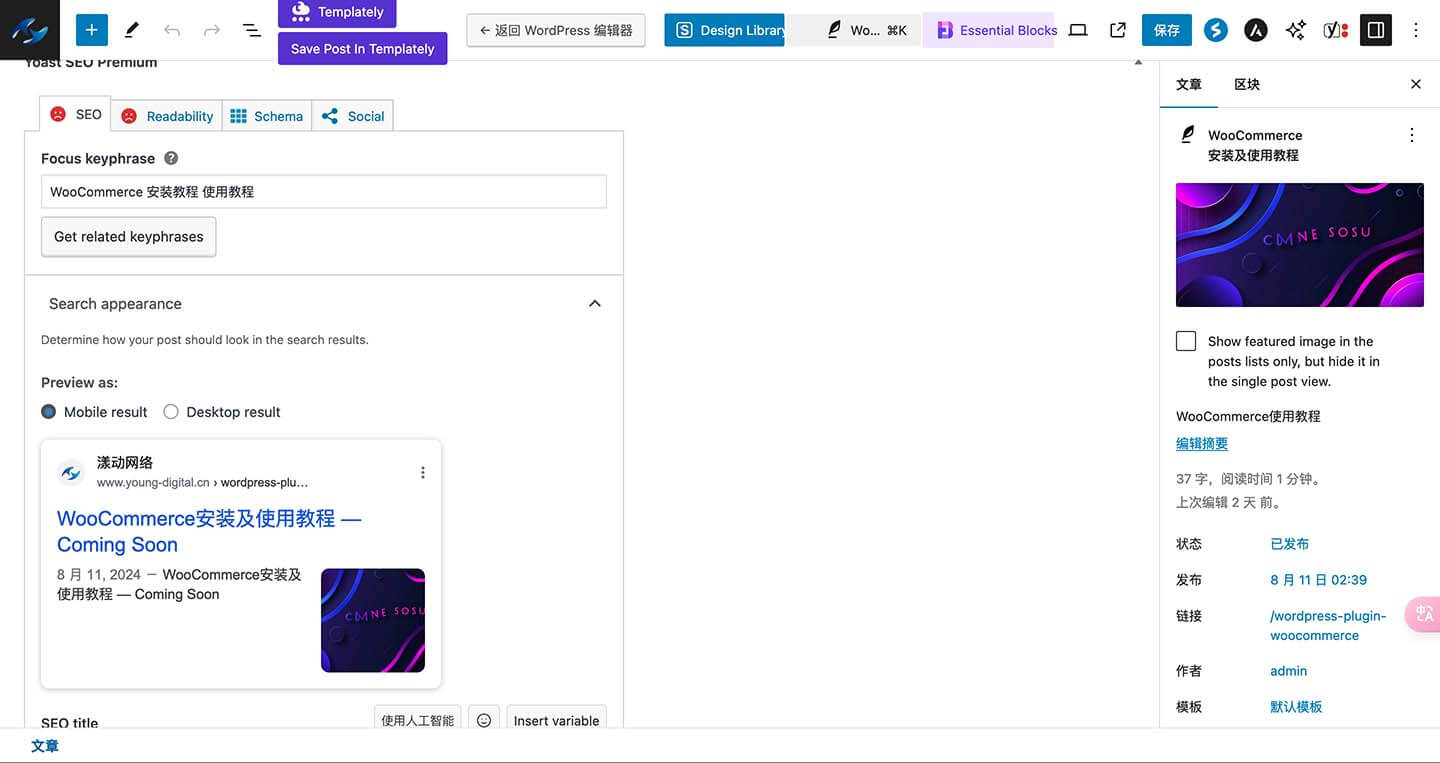This screenshot has width=1440, height=763.
Task: Click the AI sparkle assistant icon
Action: click(1296, 30)
